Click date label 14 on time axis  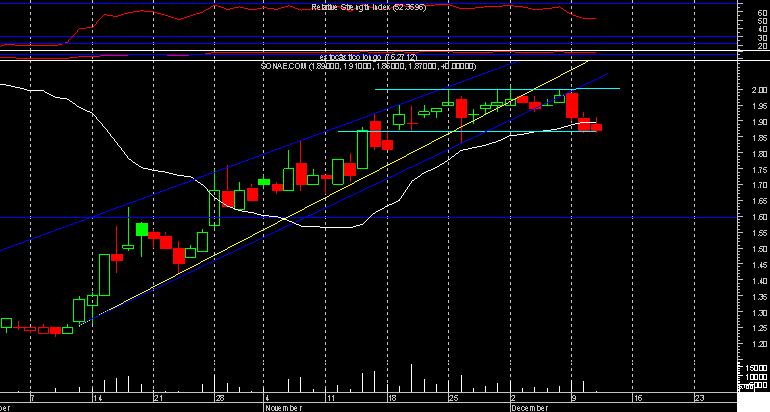[98, 398]
